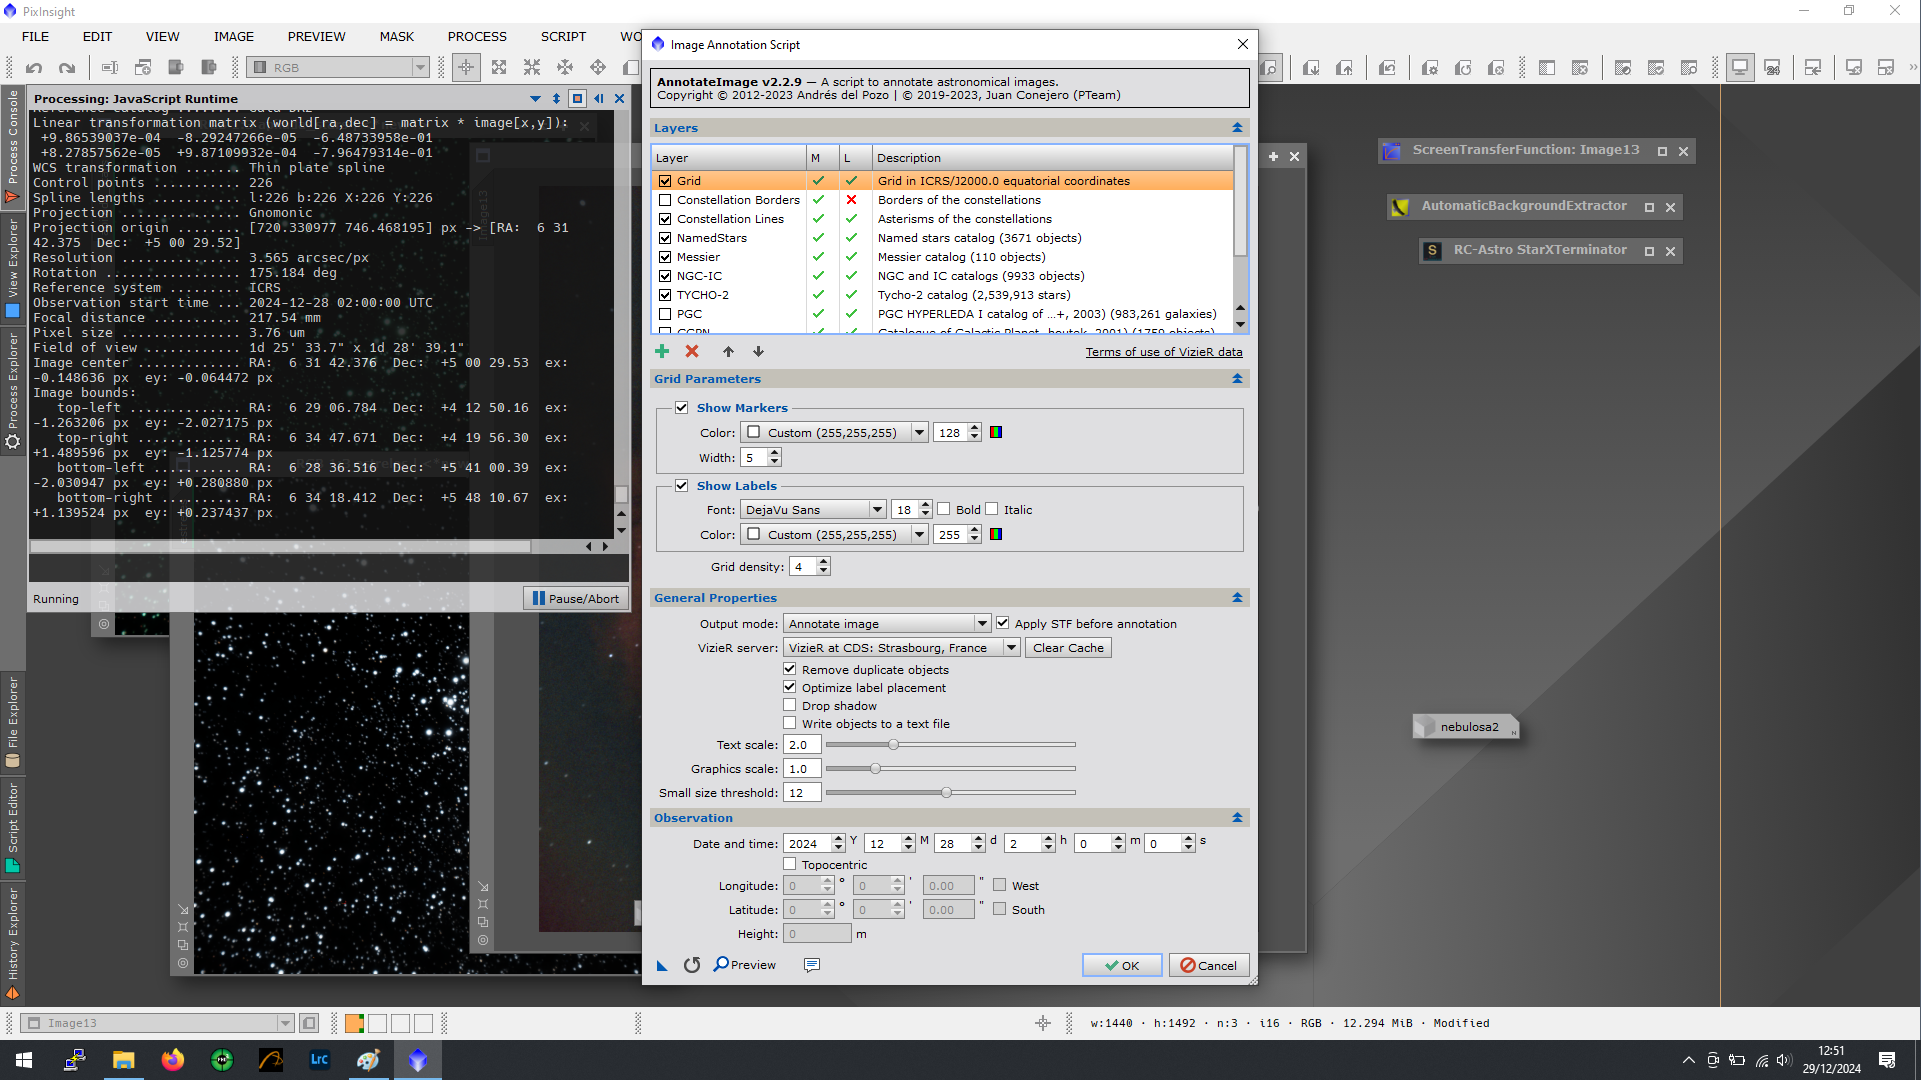Open Terms of use of VizieR data link
Screen dimensions: 1921x1080
pos(1164,352)
